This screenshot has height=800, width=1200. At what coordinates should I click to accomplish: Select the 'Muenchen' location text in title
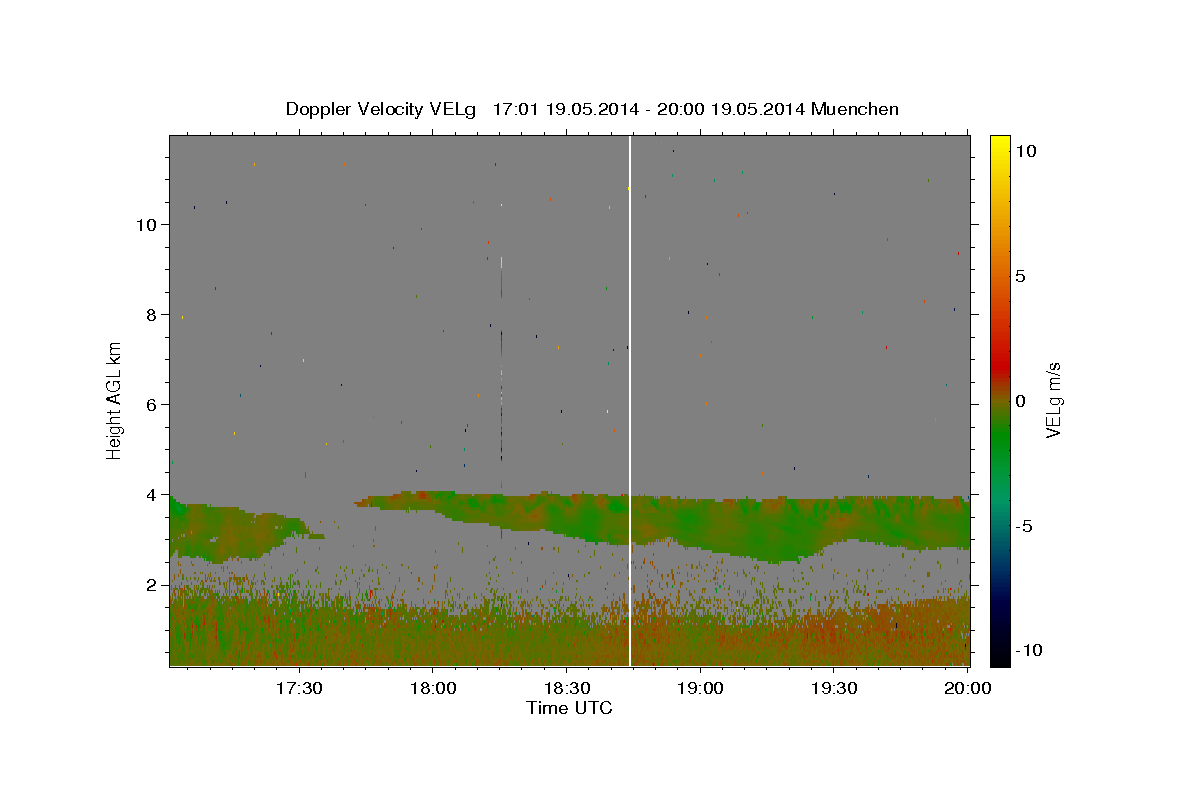coord(855,109)
